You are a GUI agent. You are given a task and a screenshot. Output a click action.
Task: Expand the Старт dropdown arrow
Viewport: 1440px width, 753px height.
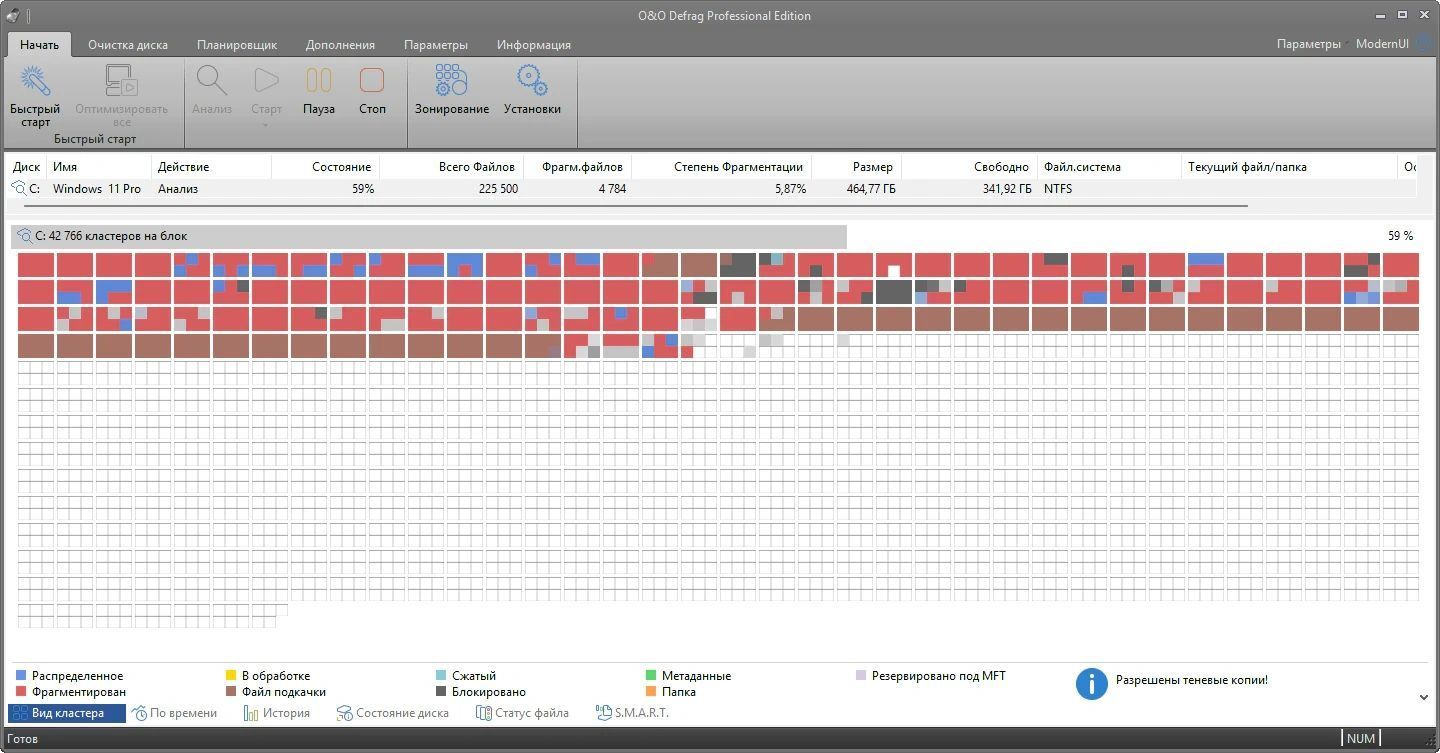266,125
